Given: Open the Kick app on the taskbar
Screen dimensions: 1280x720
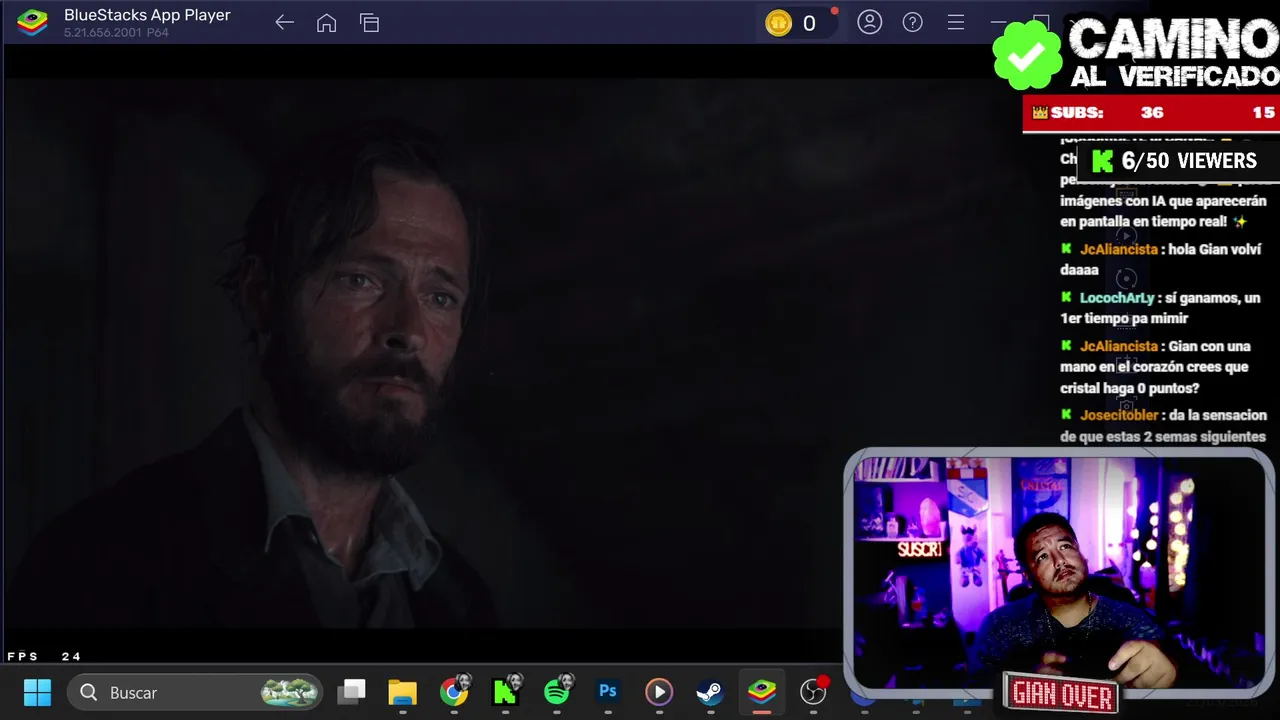Looking at the screenshot, I should [507, 690].
